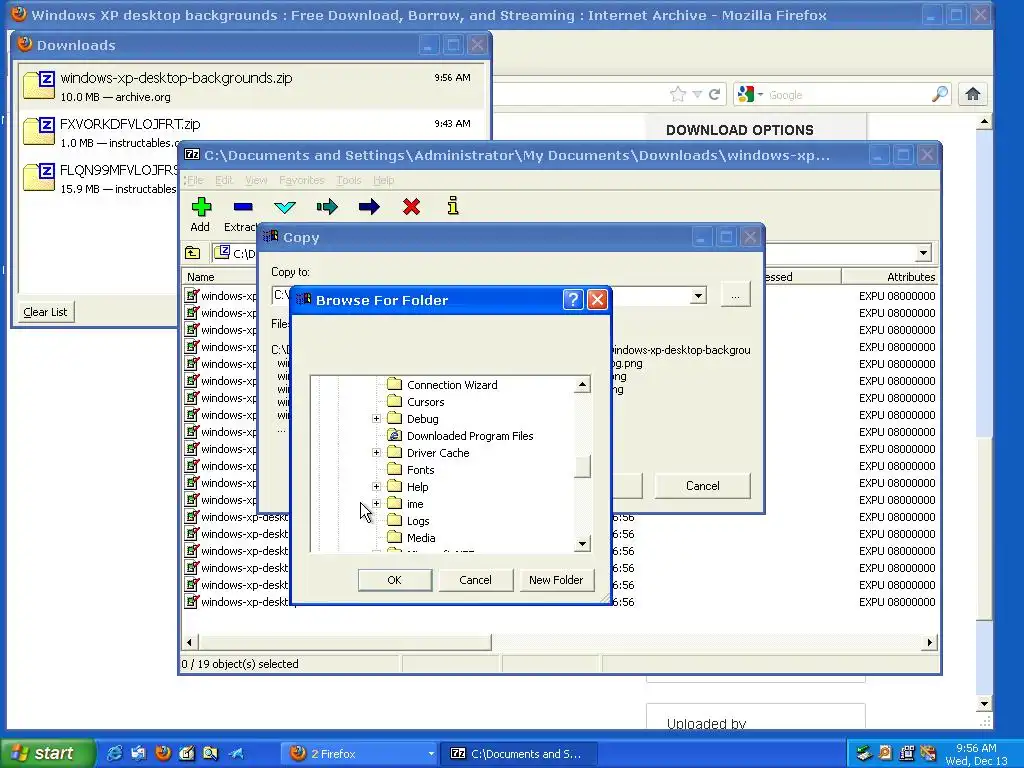The image size is (1024, 768).
Task: Click the folder tree scrollbar up arrow
Action: click(x=582, y=385)
